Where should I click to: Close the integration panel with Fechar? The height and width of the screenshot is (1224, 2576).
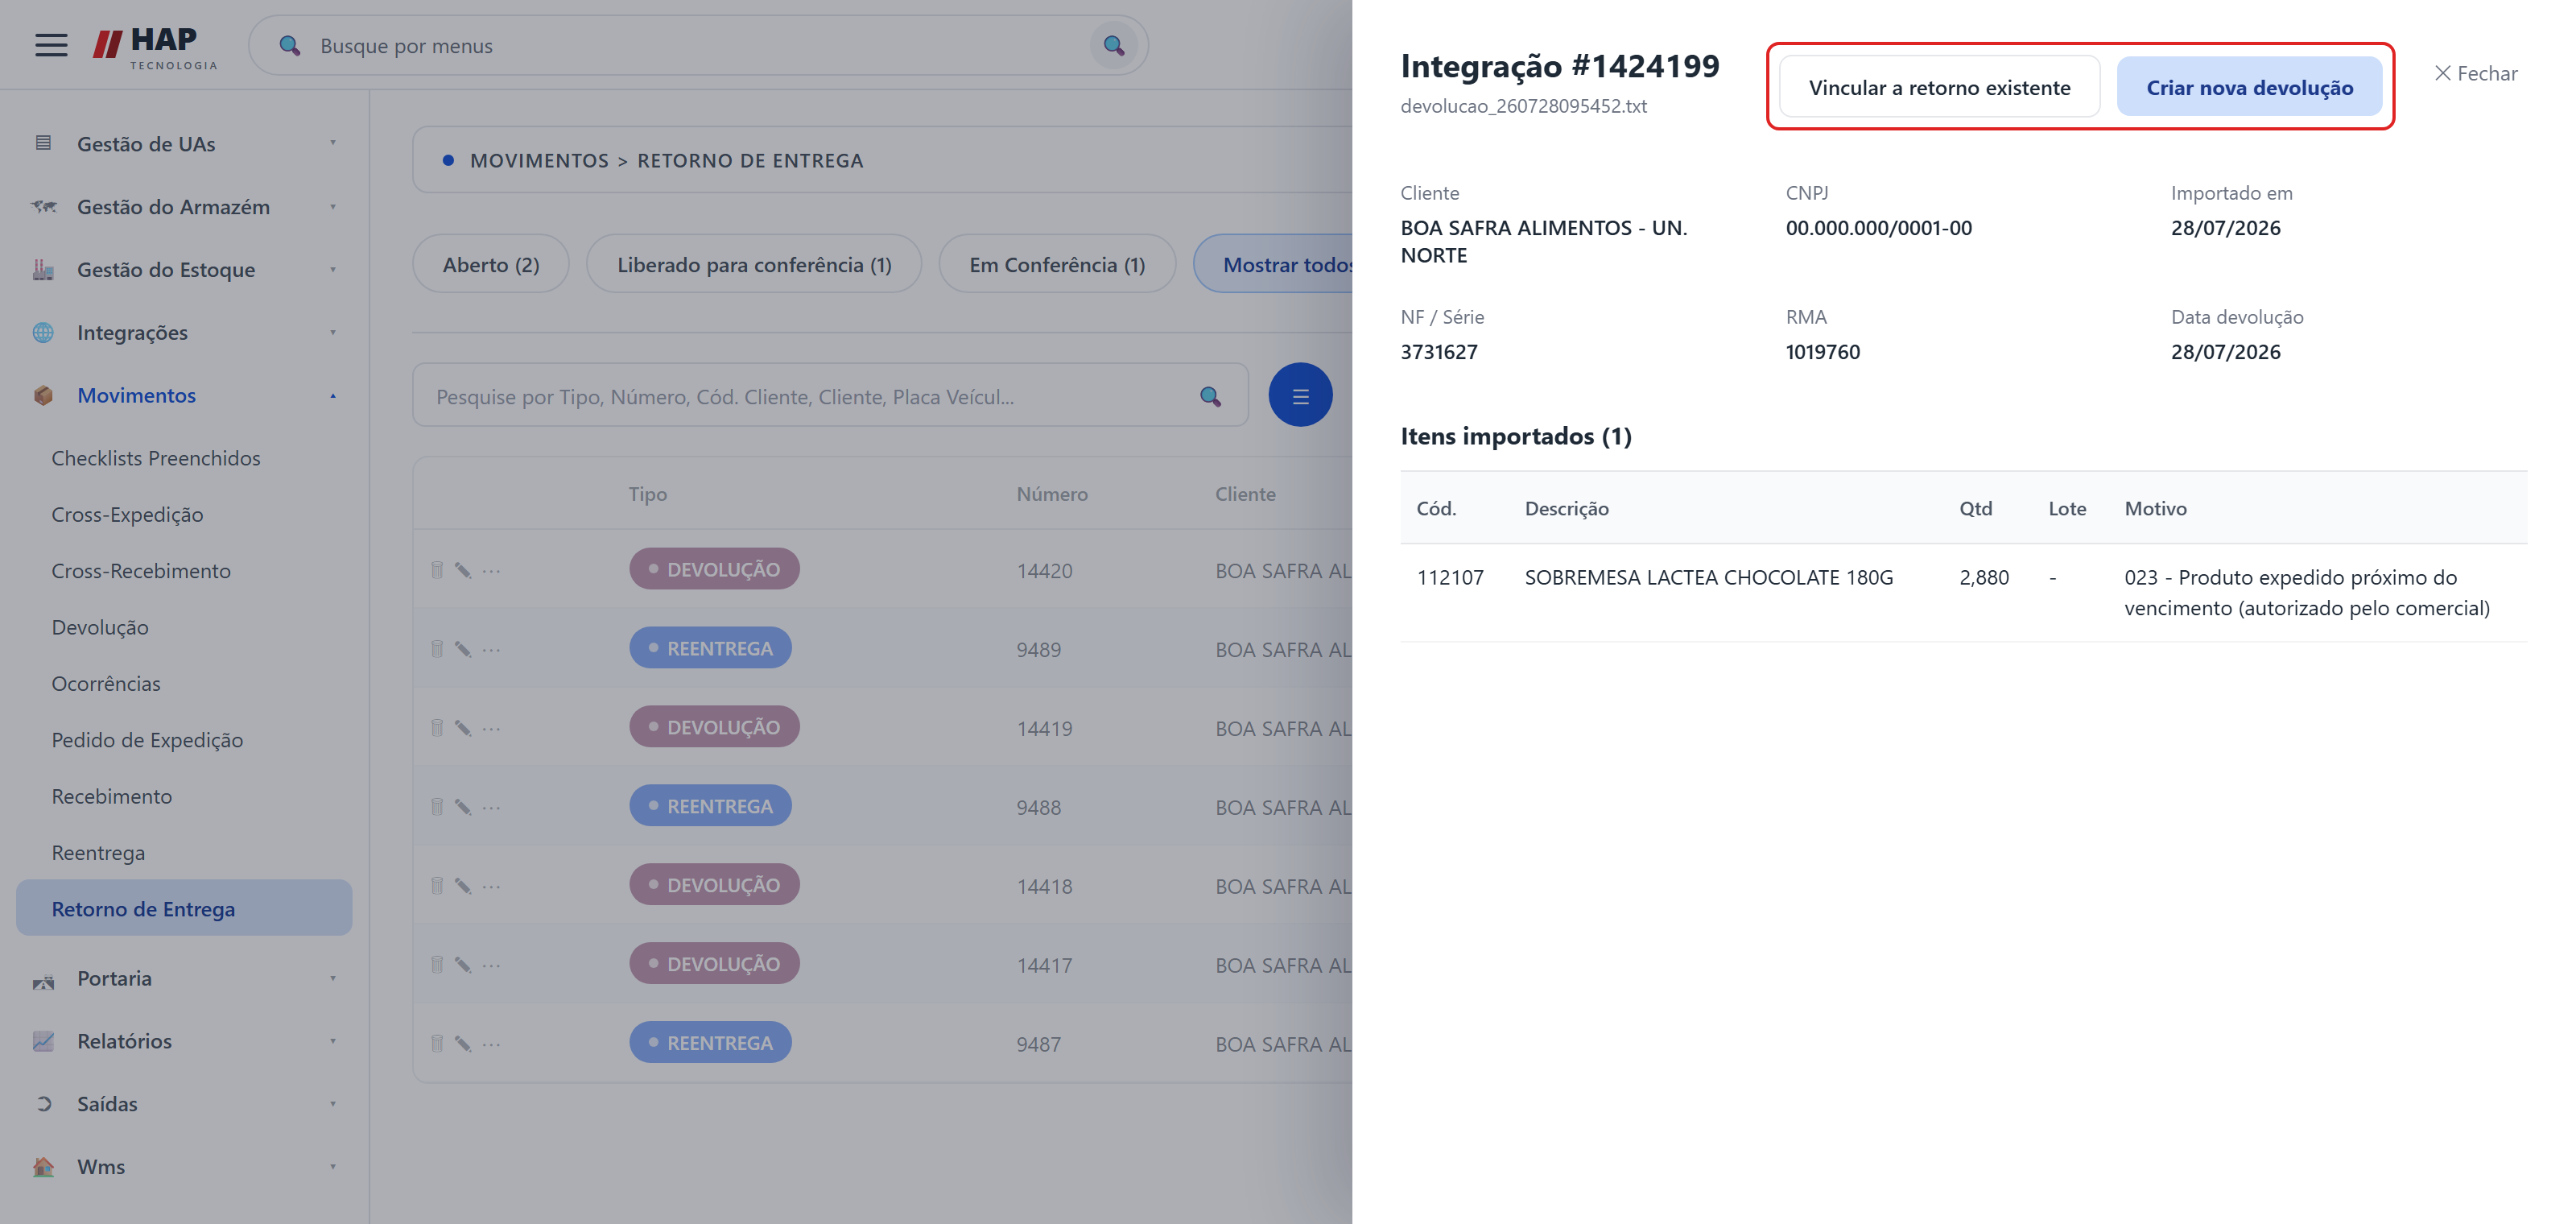pyautogui.click(x=2475, y=73)
